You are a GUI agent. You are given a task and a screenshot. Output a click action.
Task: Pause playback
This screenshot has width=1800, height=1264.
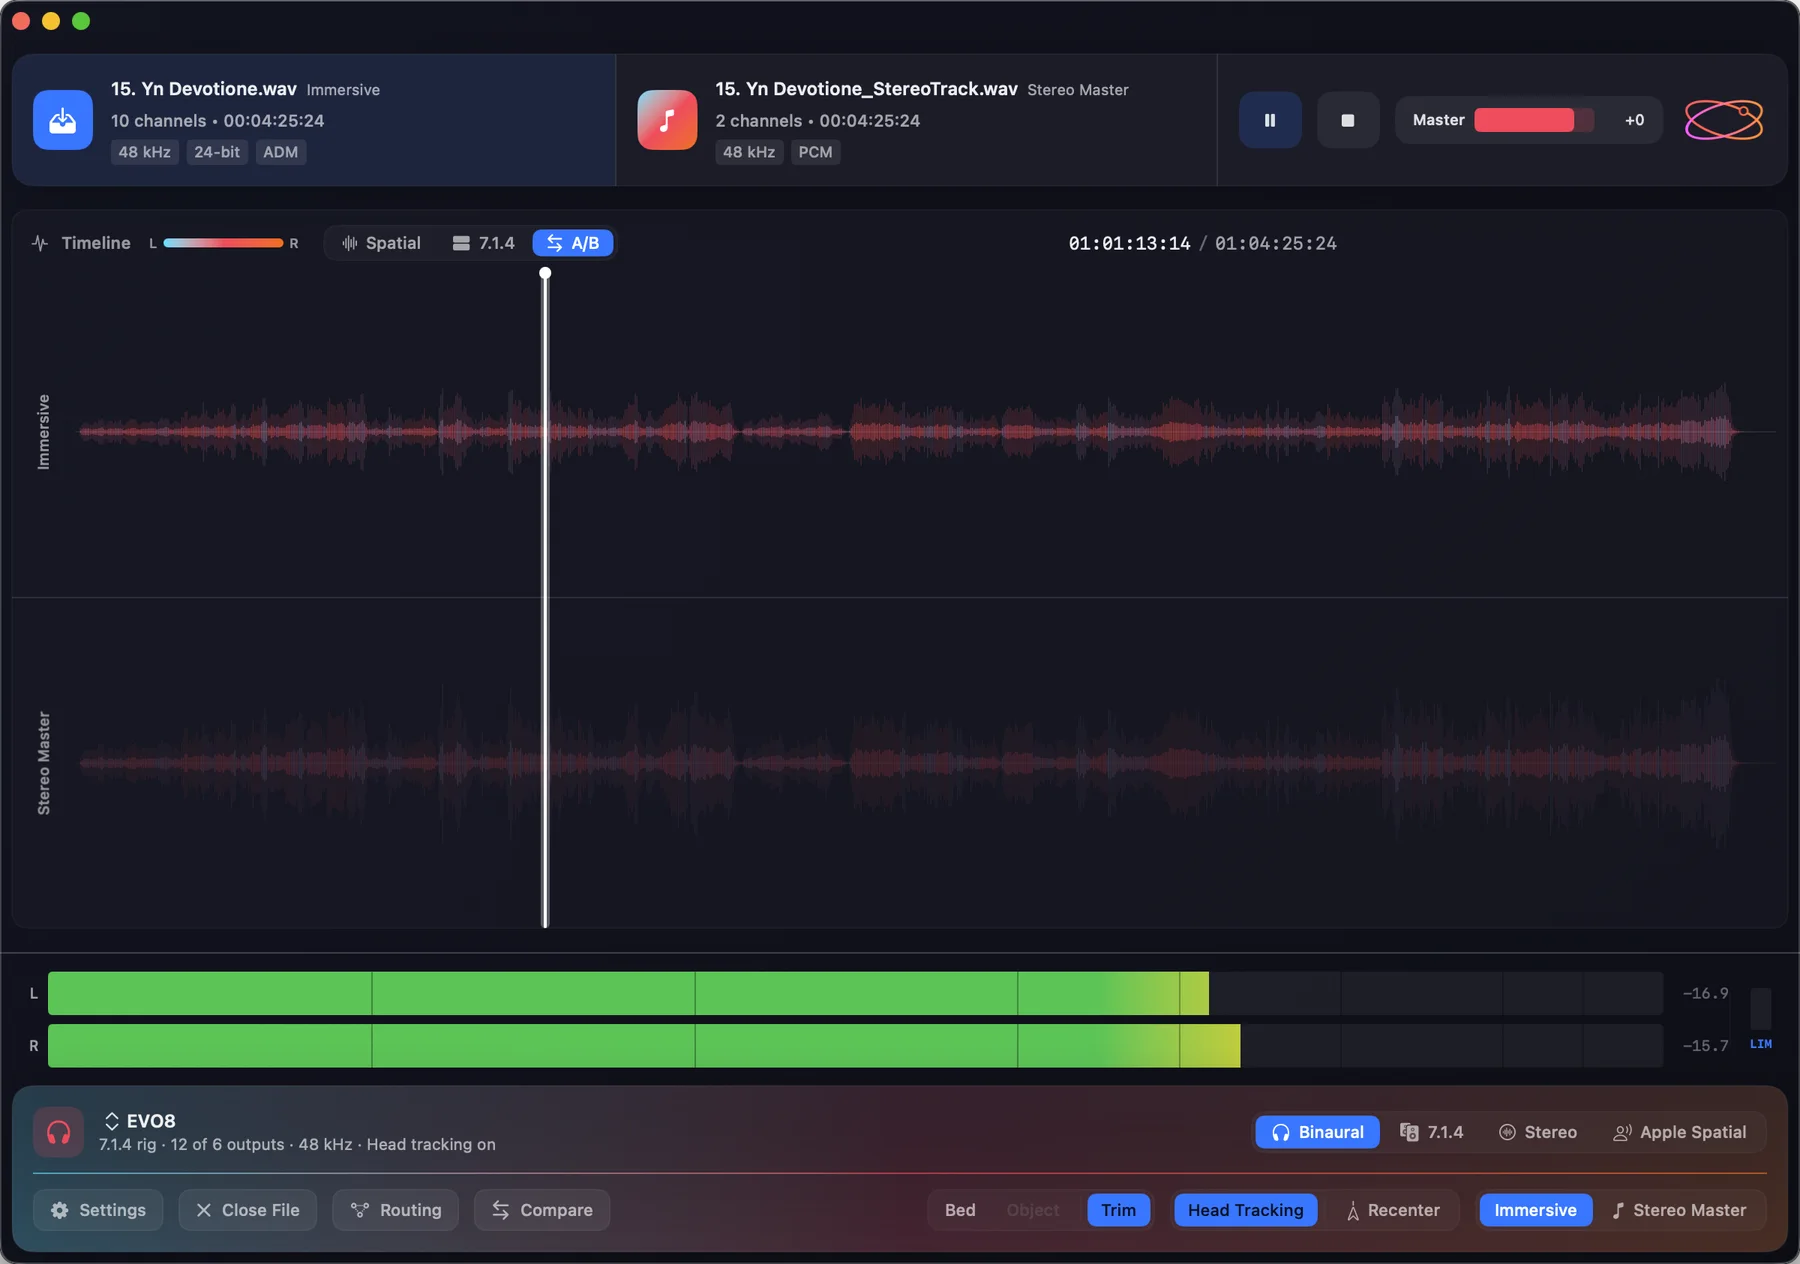coord(1270,120)
